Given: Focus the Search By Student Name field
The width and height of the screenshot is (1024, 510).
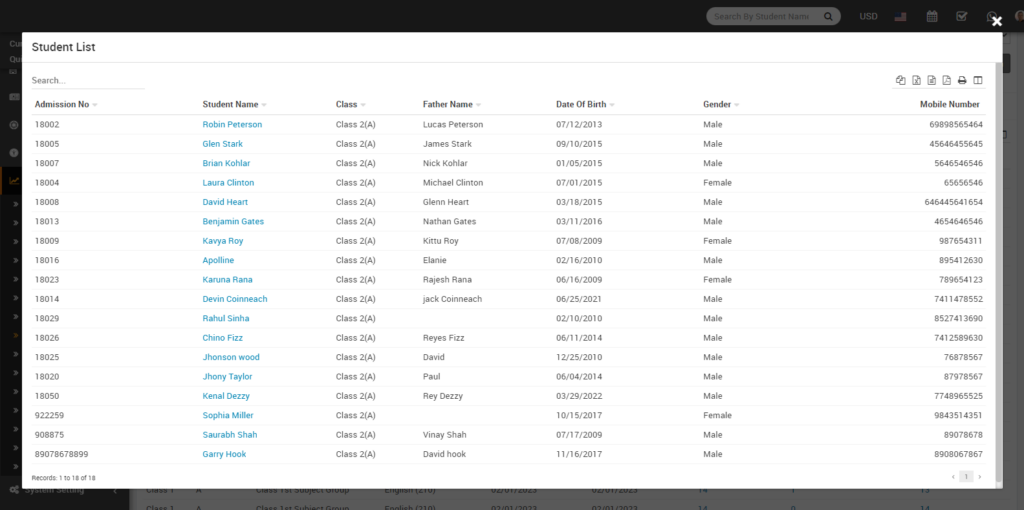Looking at the screenshot, I should point(761,16).
